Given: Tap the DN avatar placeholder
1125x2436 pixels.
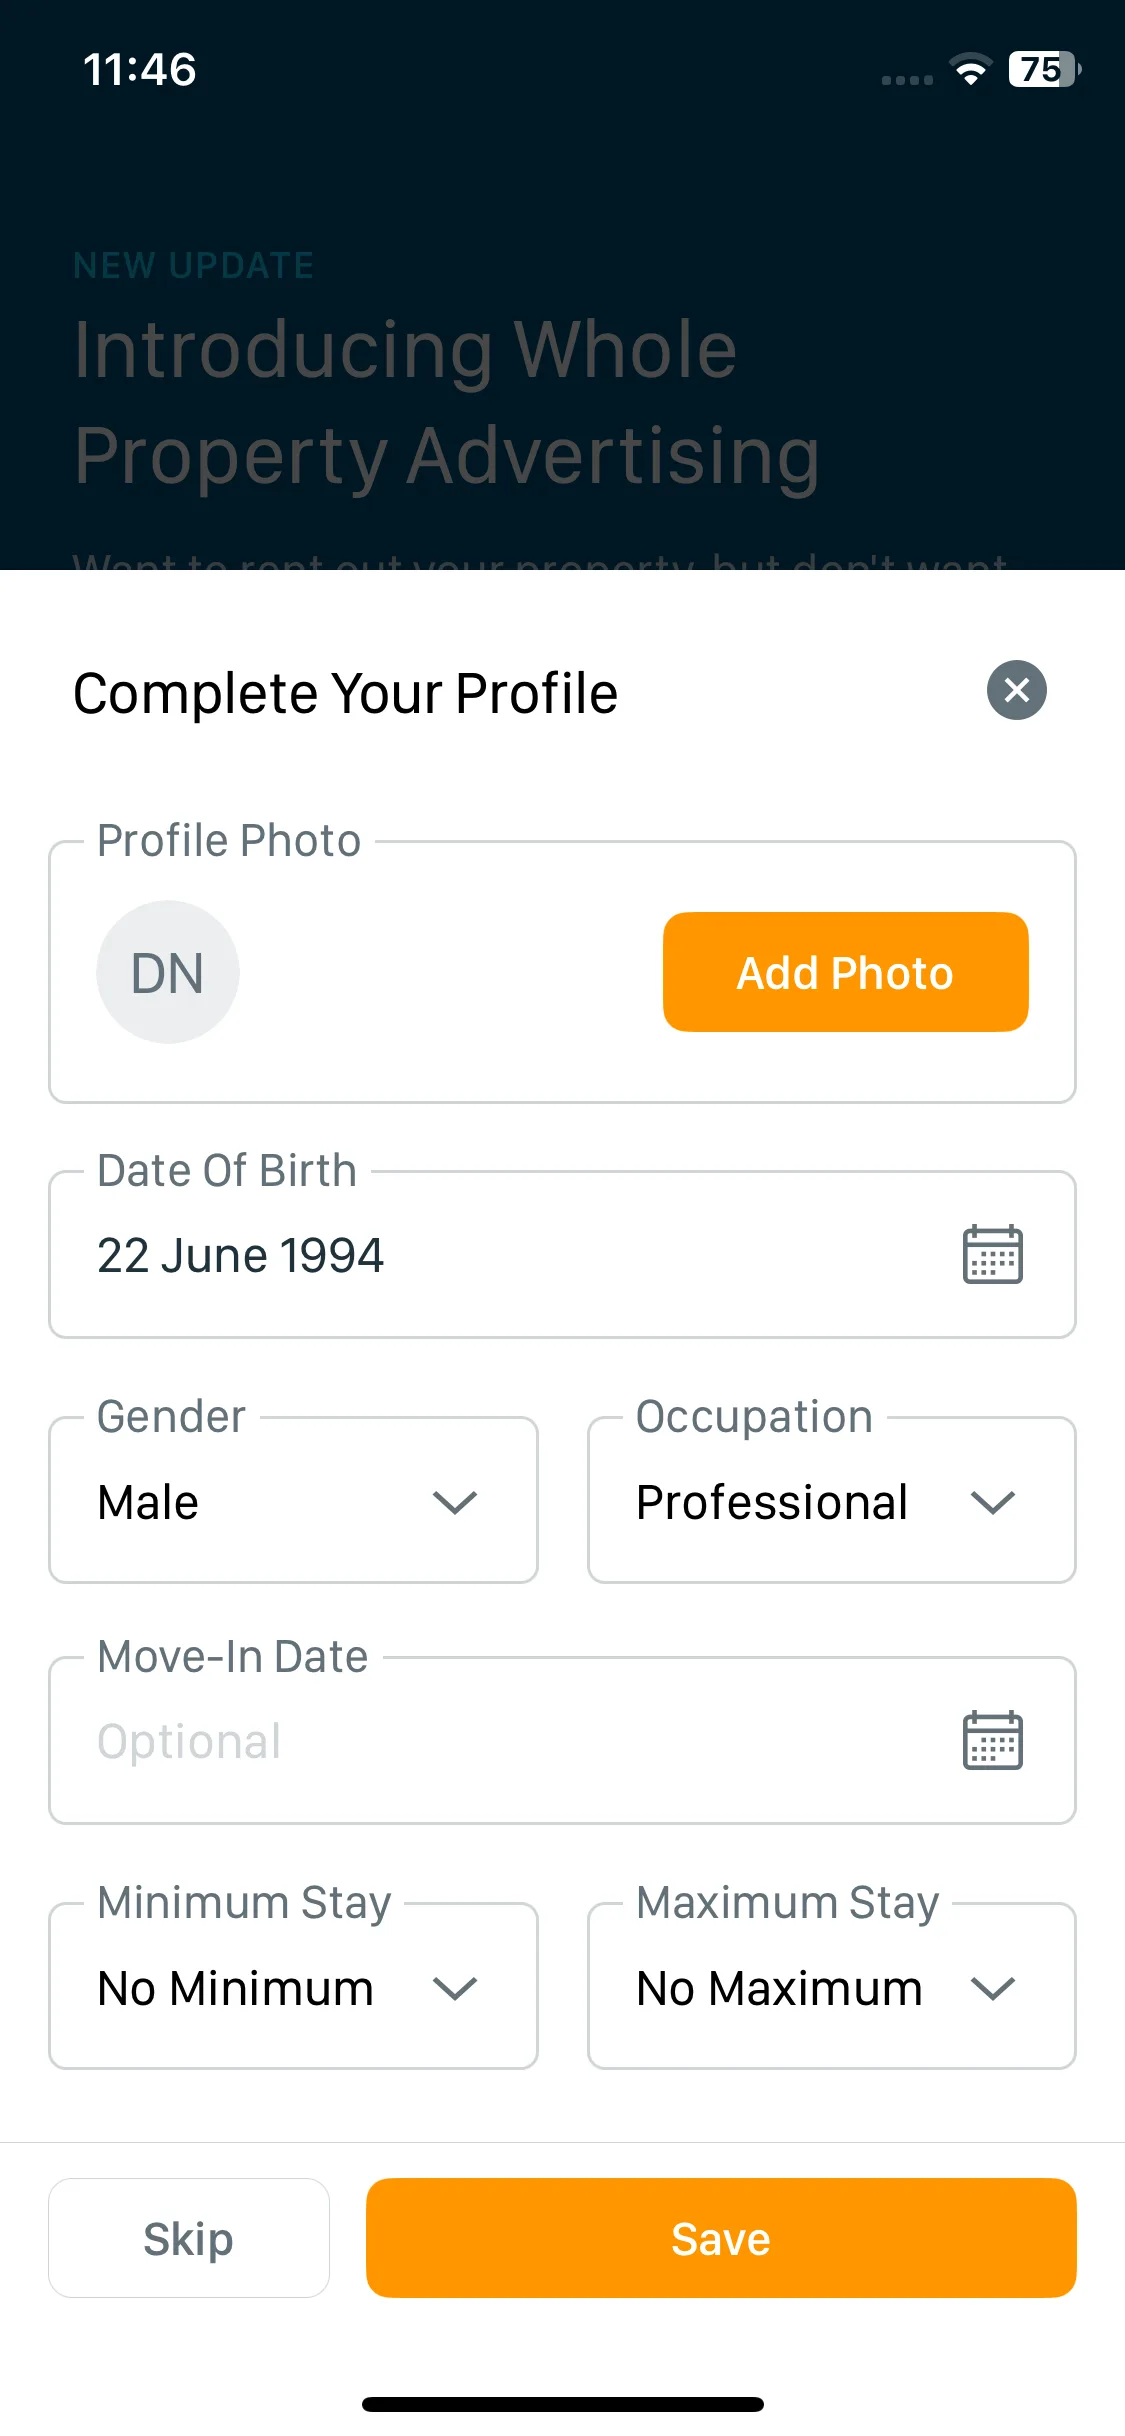Looking at the screenshot, I should click(x=168, y=972).
